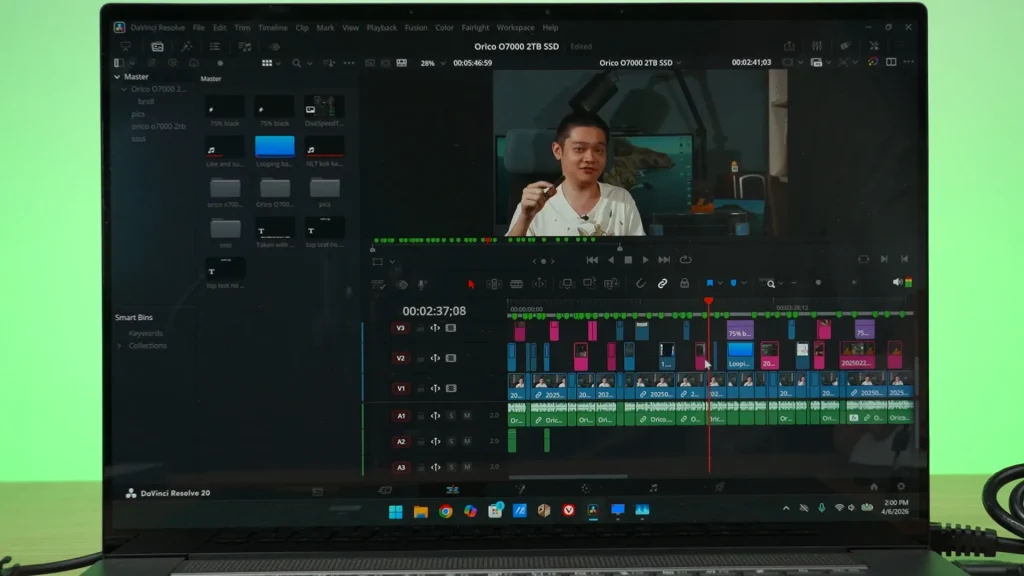
Task: Open the flag color dropdown arrow
Action: tap(720, 283)
